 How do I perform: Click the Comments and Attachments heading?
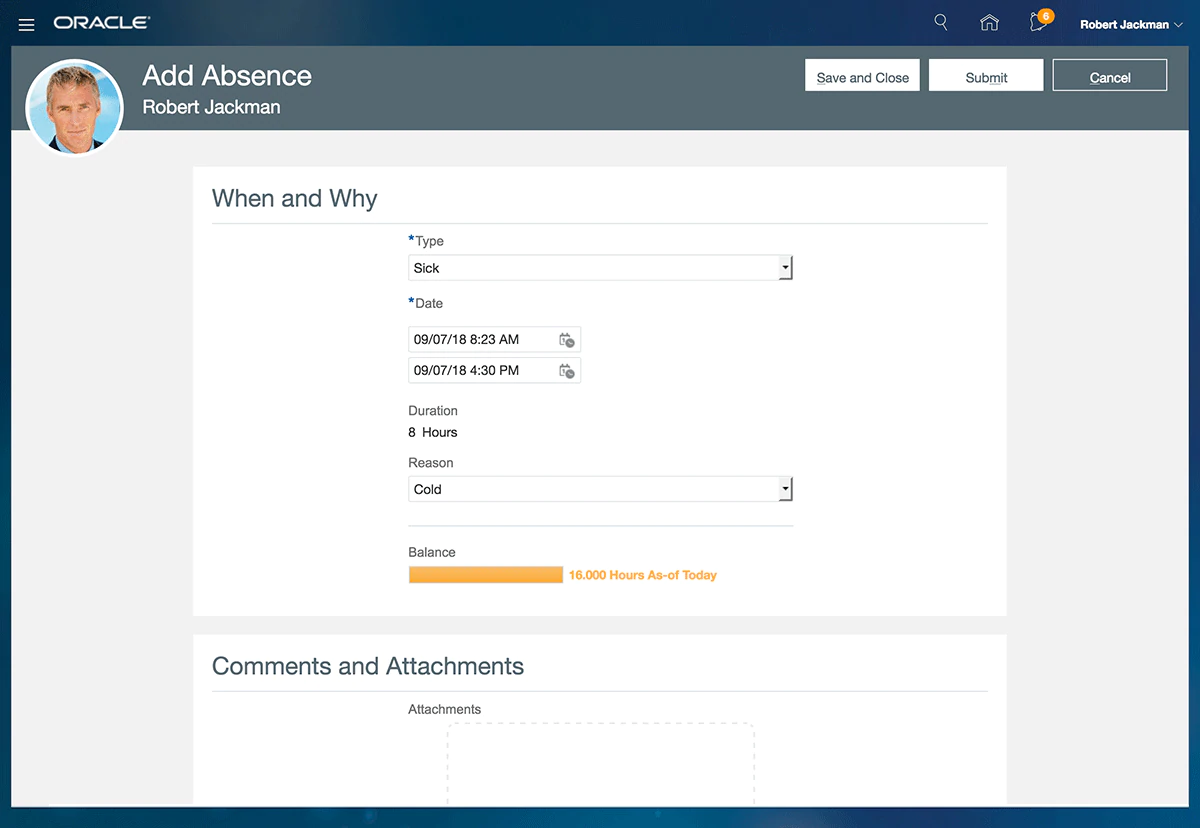click(368, 666)
